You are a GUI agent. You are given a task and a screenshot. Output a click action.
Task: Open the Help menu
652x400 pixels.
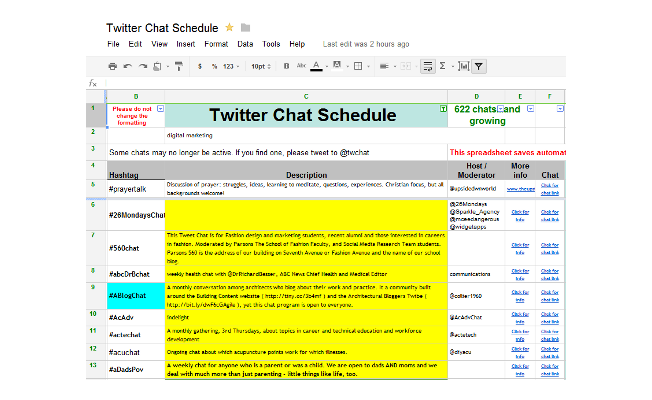pos(297,44)
